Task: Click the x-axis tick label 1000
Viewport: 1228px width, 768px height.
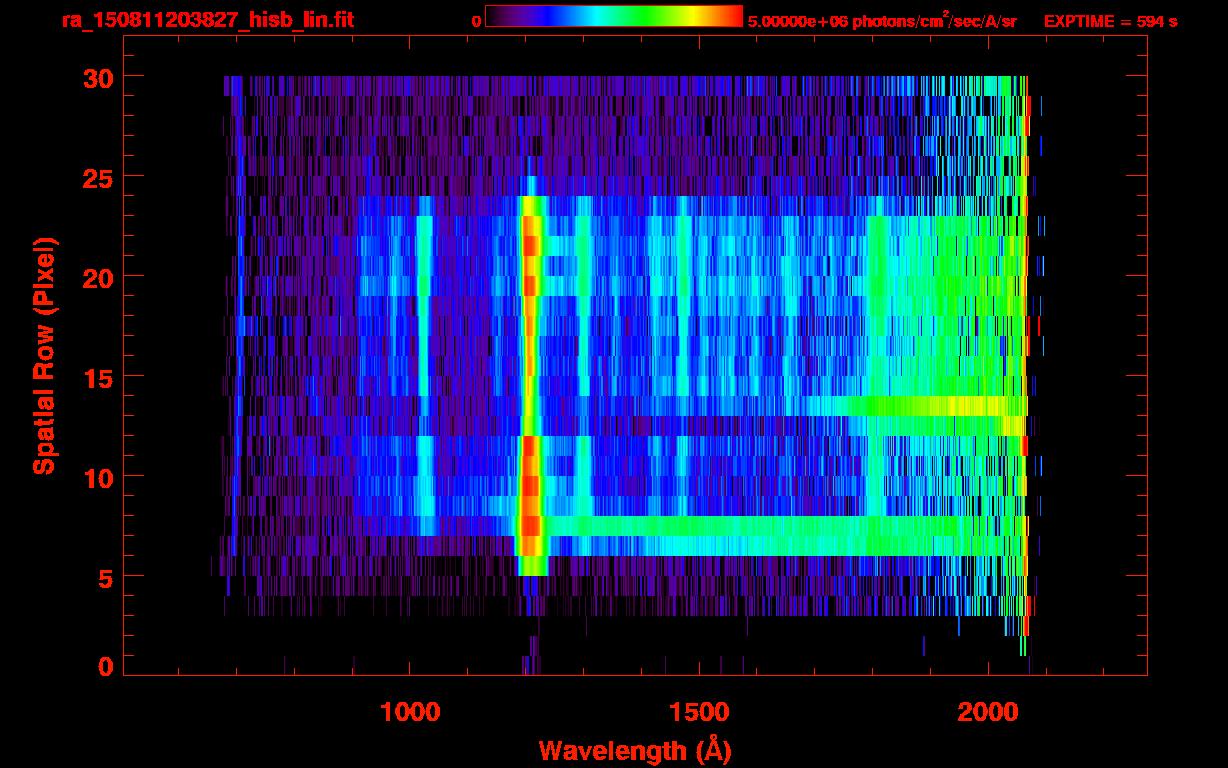Action: 410,712
